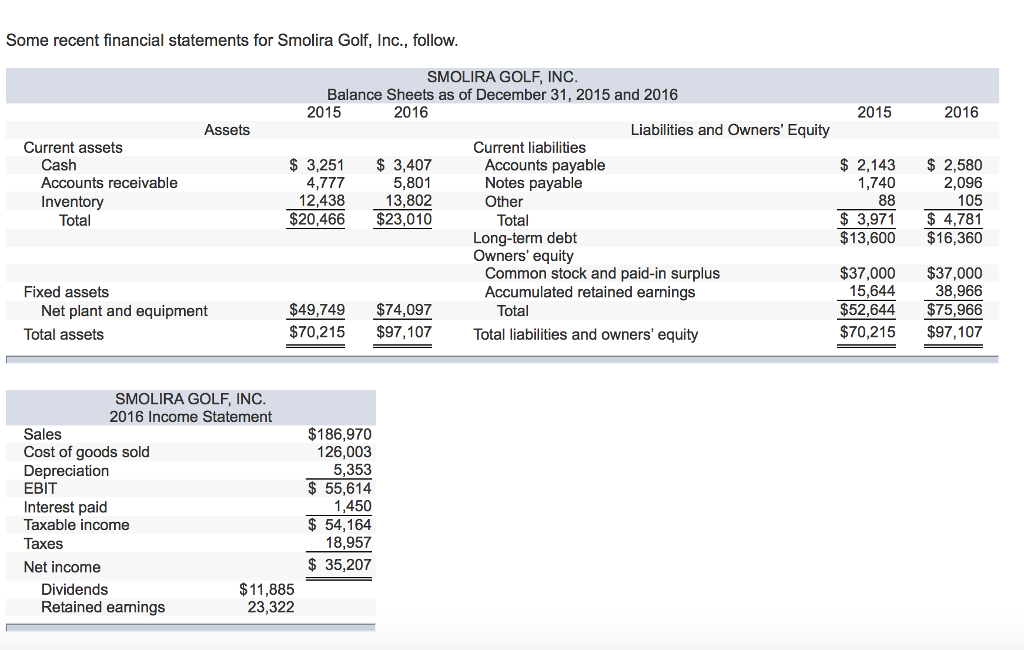Click the 'Sales' row label

pos(42,434)
